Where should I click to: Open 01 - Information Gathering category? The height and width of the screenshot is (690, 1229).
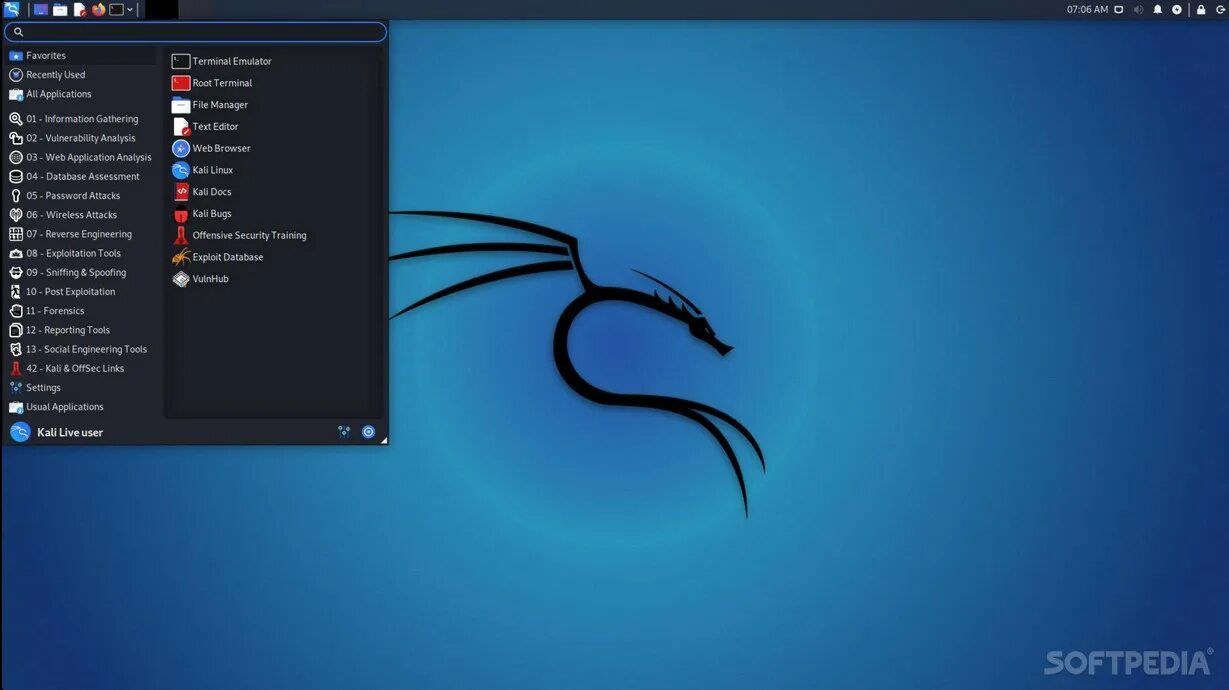(x=82, y=119)
